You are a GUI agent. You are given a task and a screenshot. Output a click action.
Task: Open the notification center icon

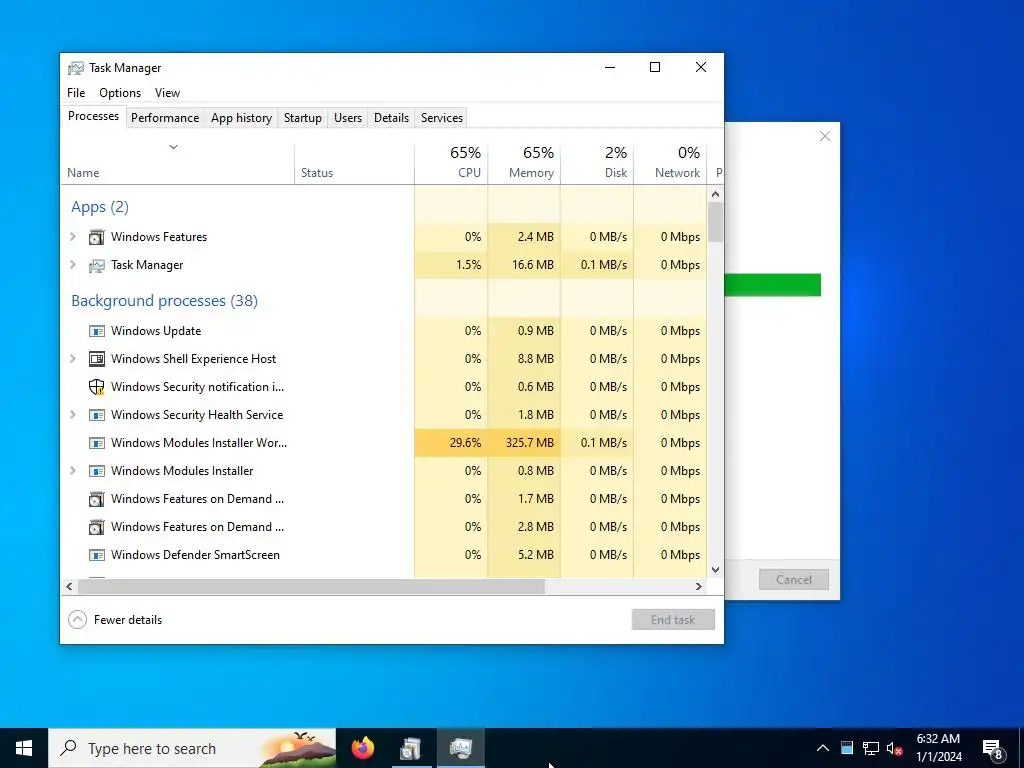click(993, 748)
